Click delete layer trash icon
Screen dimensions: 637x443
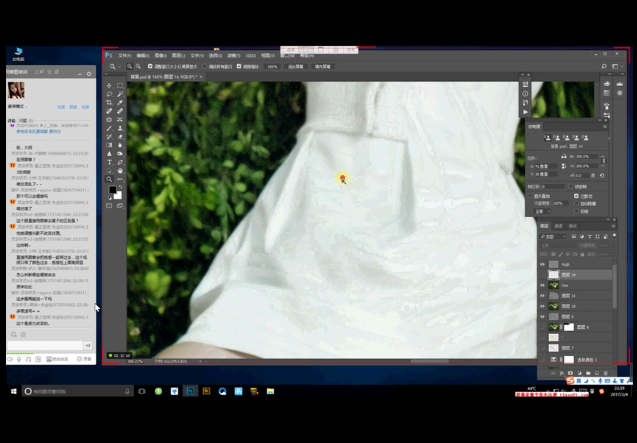(605, 373)
